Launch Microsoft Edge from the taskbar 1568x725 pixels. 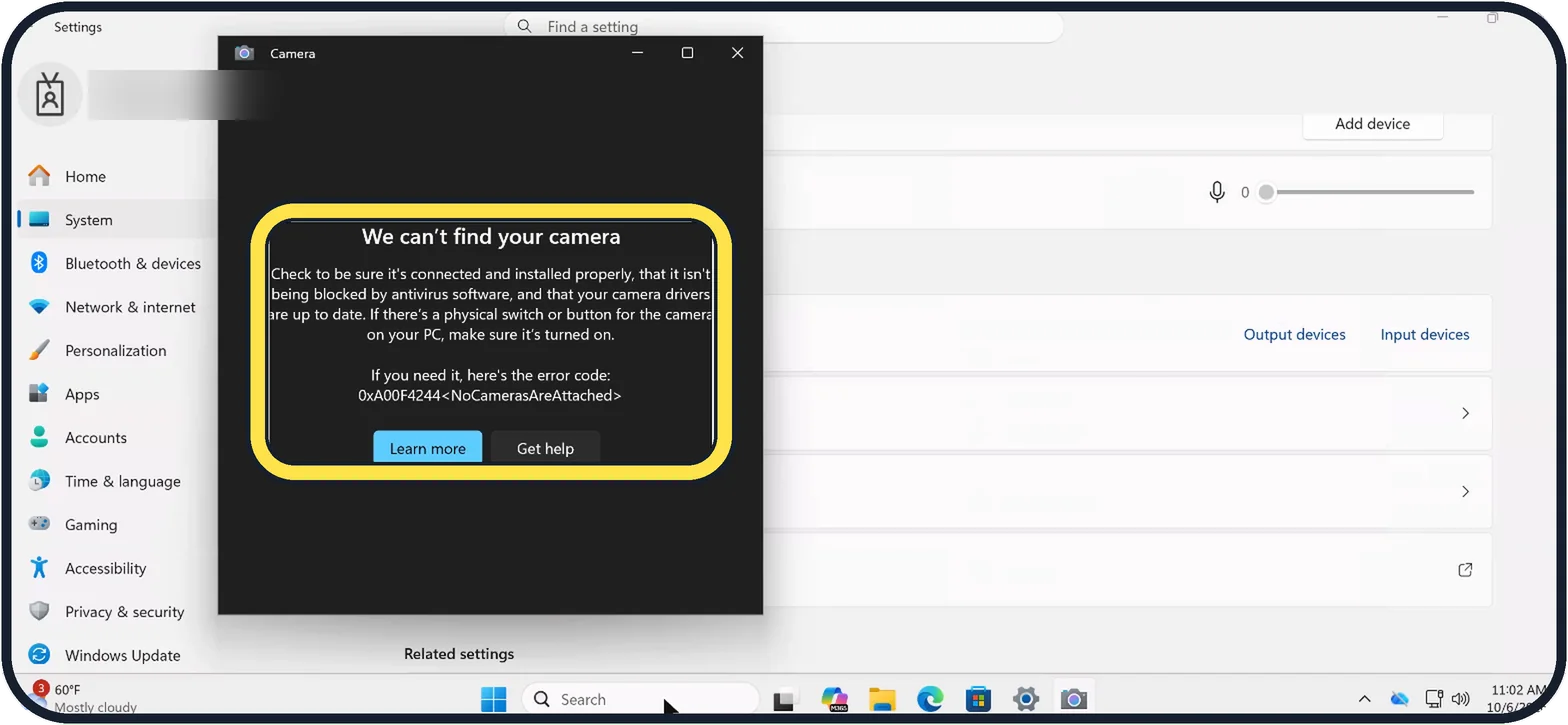click(930, 699)
